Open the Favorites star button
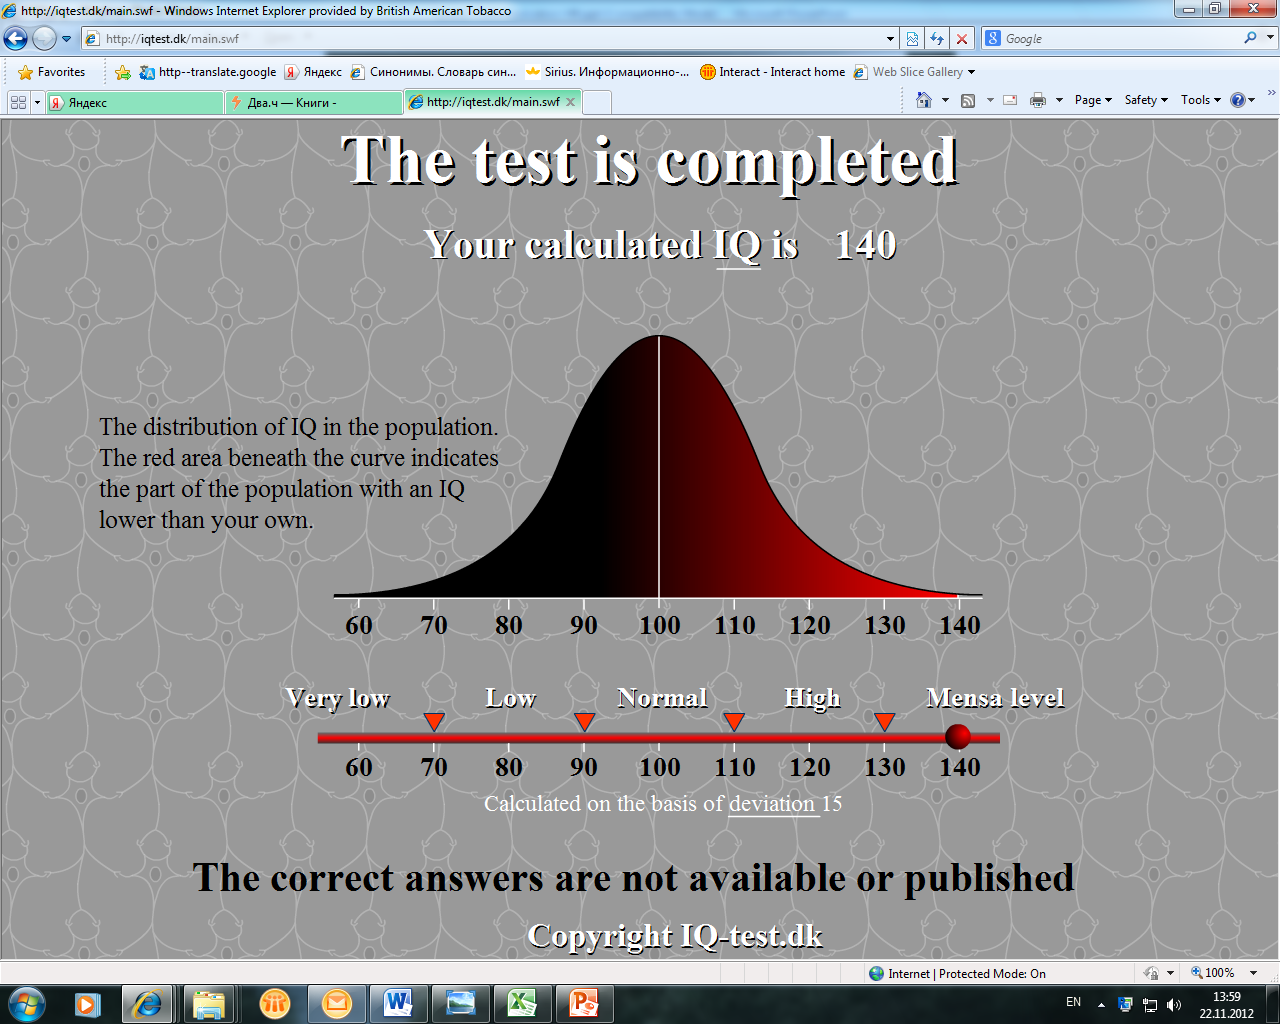 coord(52,72)
